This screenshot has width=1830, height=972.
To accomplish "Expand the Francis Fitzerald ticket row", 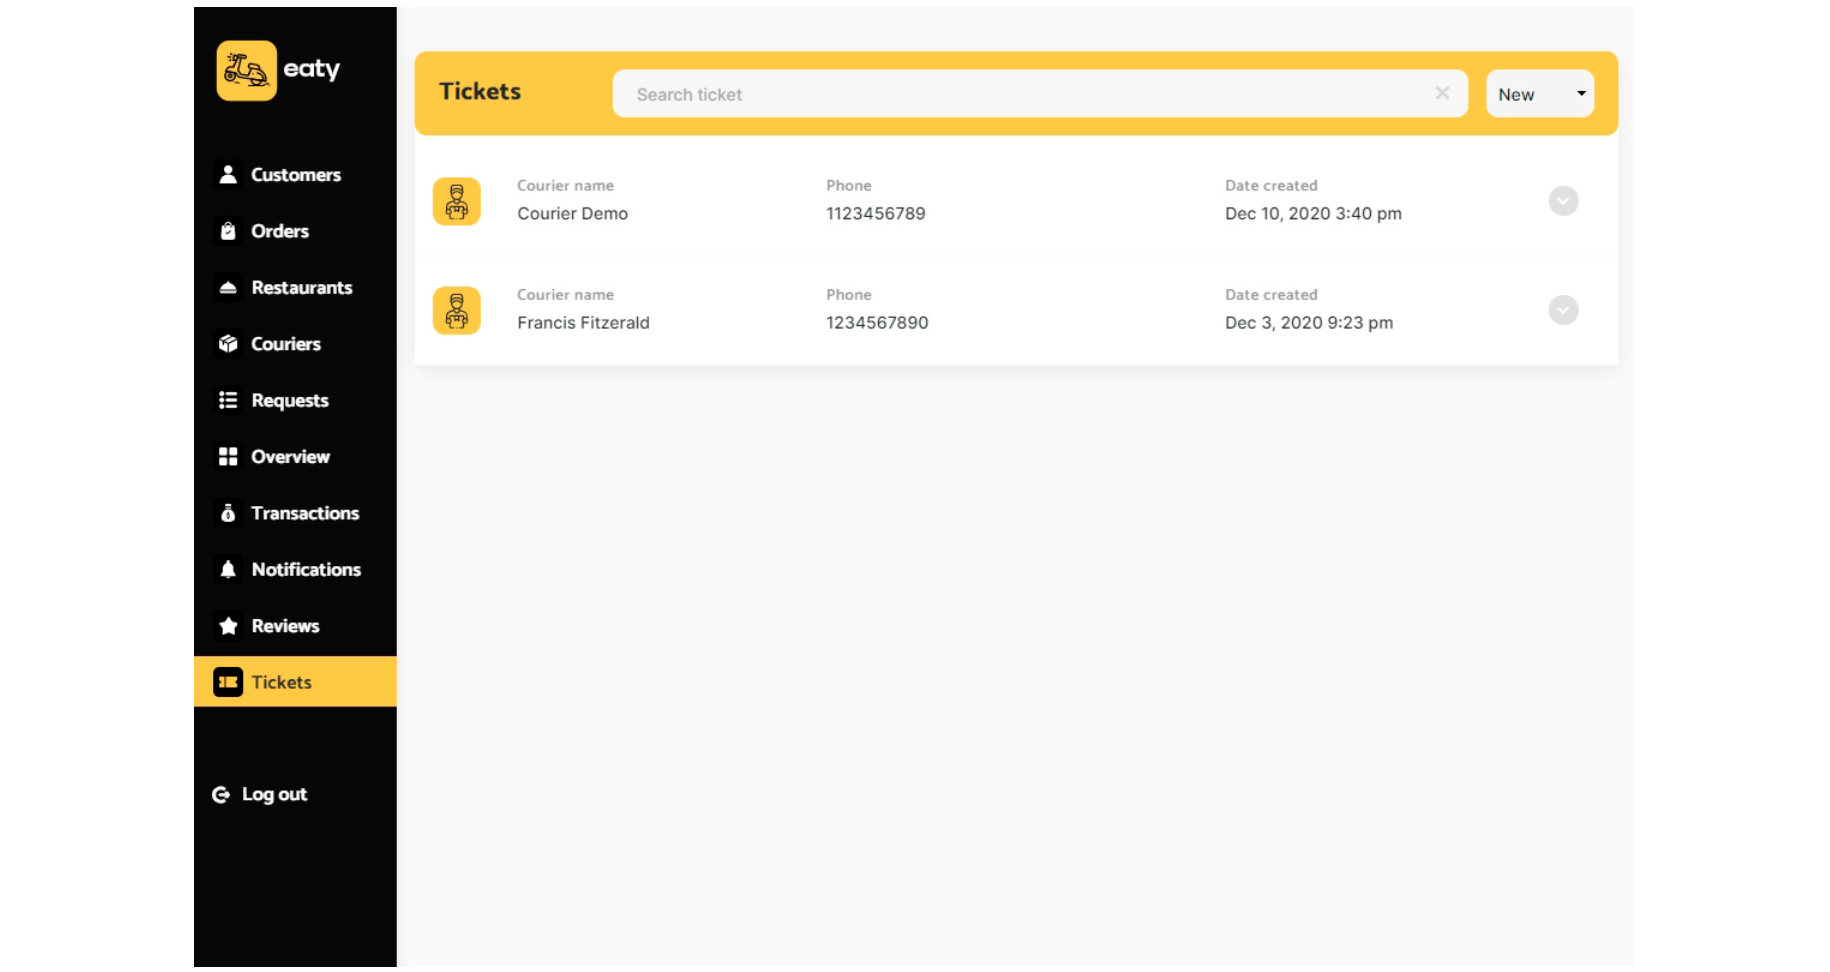I will point(1563,310).
